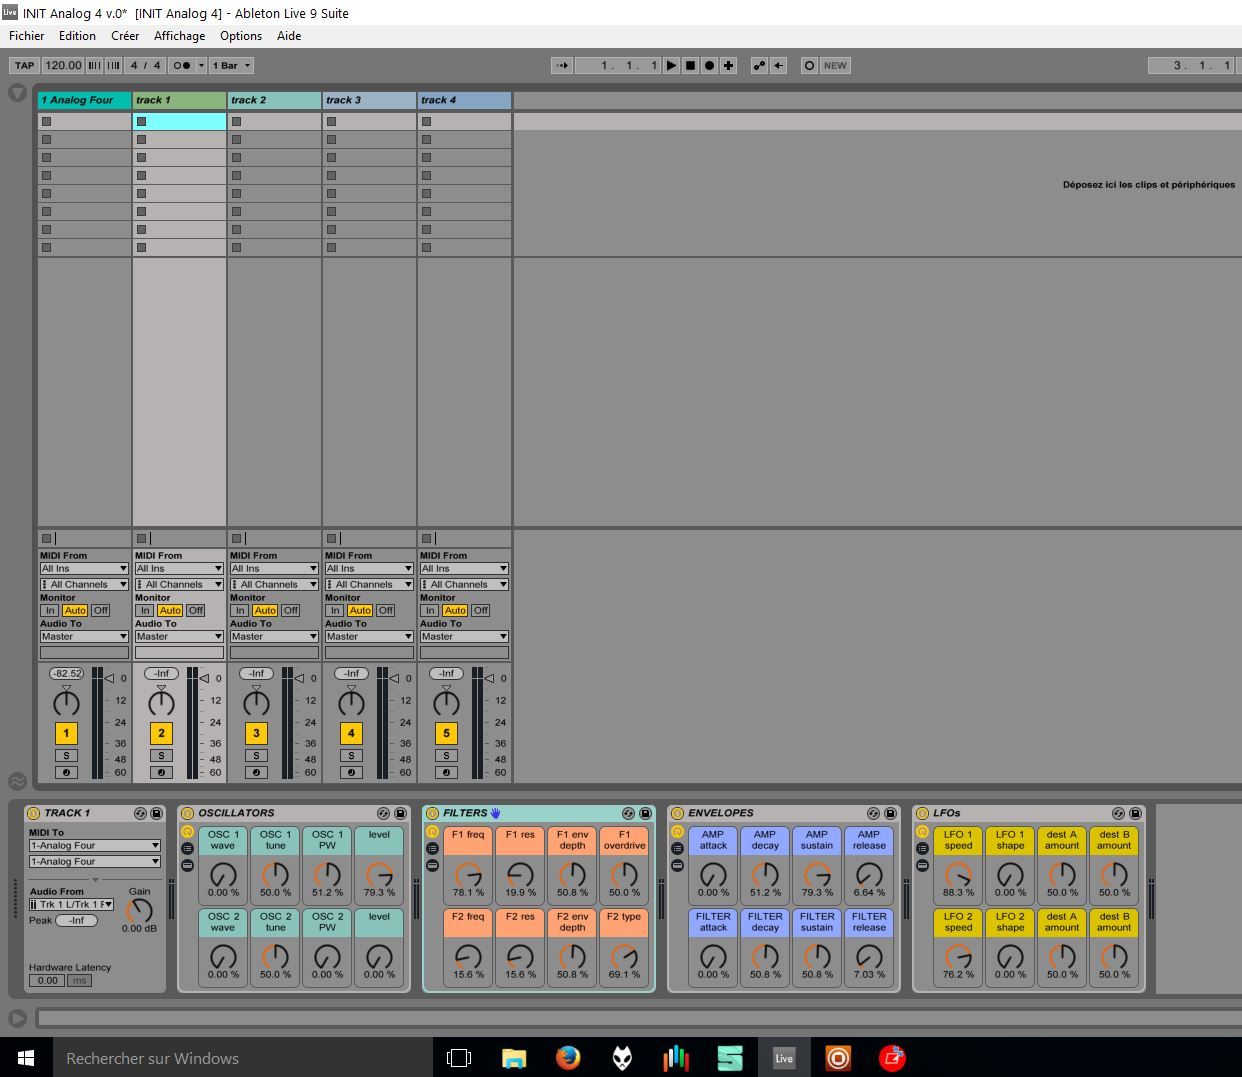Viewport: 1242px width, 1077px height.
Task: Launch Firefox from the taskbar
Action: pos(568,1058)
